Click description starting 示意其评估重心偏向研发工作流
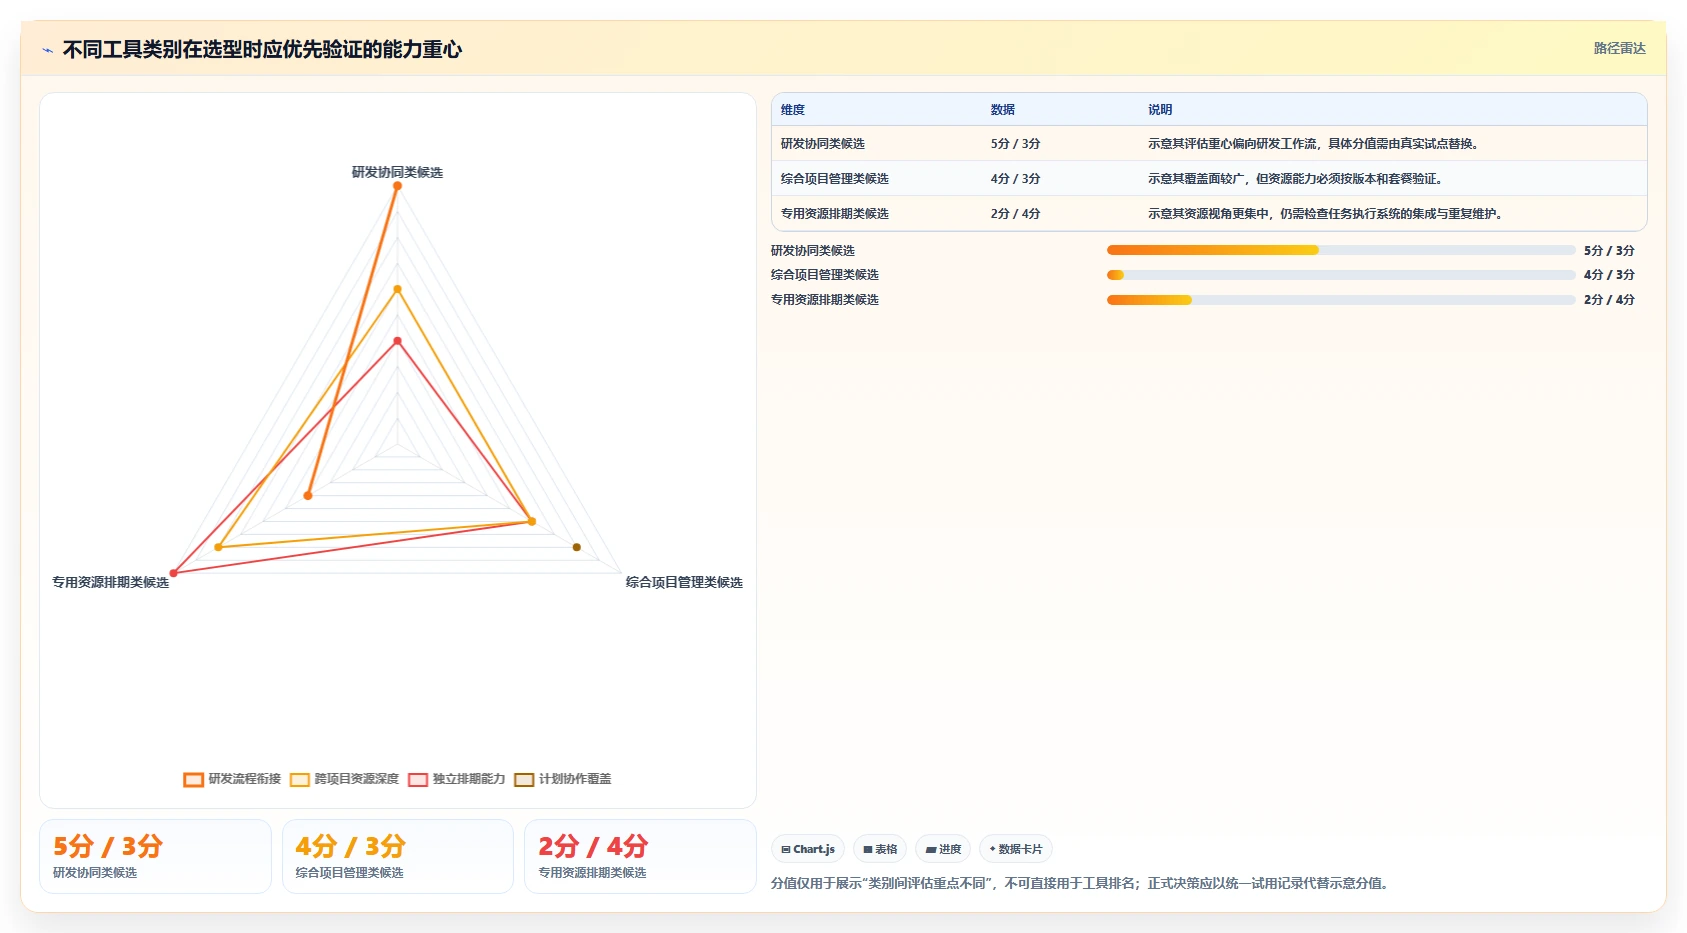This screenshot has height=933, width=1687. [x=1315, y=144]
